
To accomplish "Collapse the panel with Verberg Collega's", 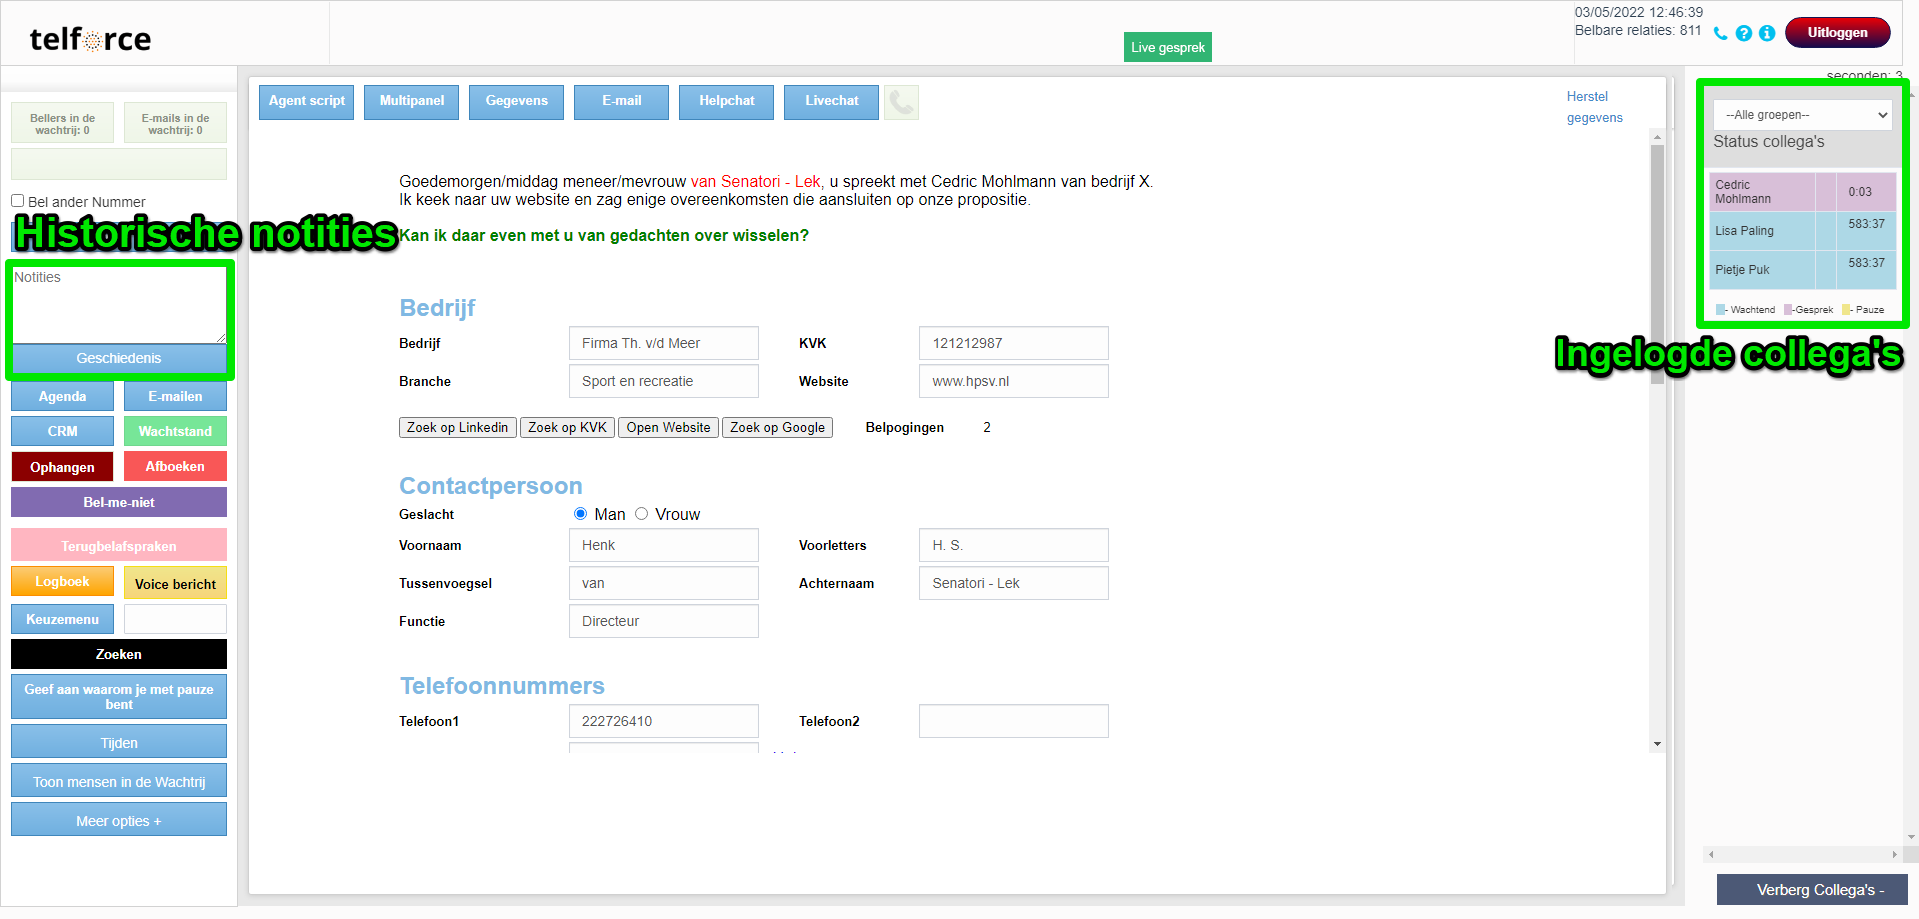I will tap(1811, 890).
